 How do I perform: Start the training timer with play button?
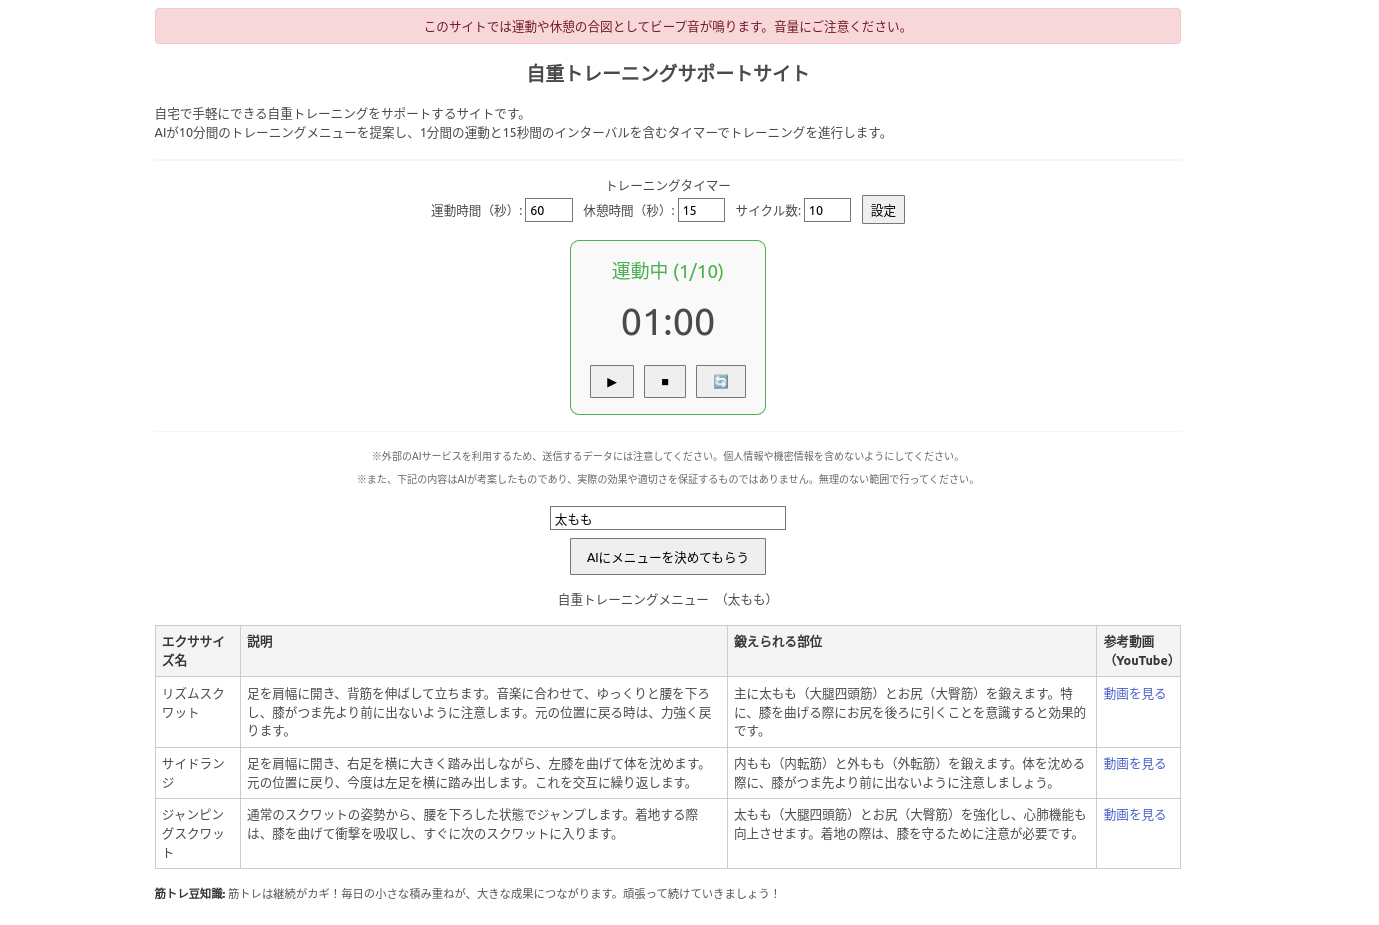coord(612,382)
